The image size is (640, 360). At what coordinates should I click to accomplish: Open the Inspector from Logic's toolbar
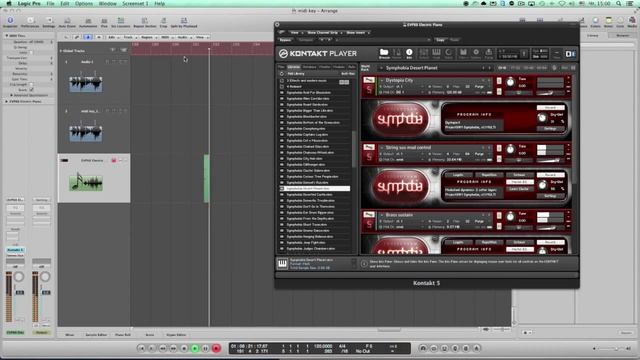(10, 21)
